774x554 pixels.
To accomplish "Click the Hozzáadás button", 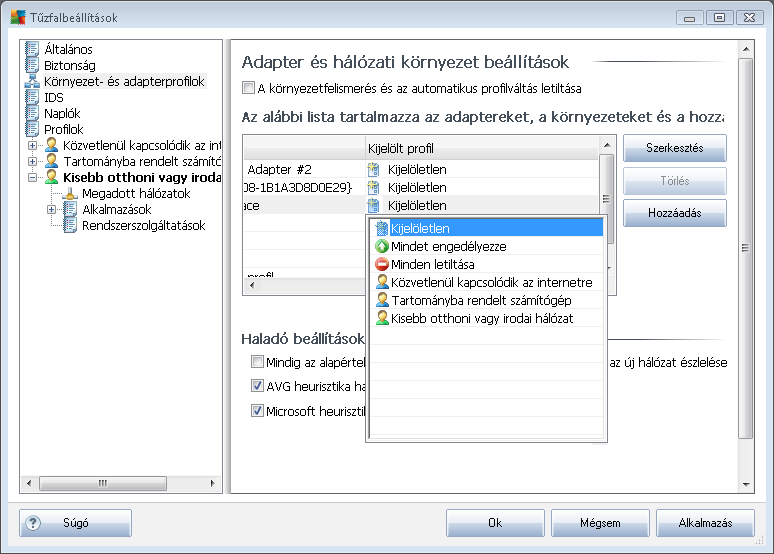I will 674,213.
